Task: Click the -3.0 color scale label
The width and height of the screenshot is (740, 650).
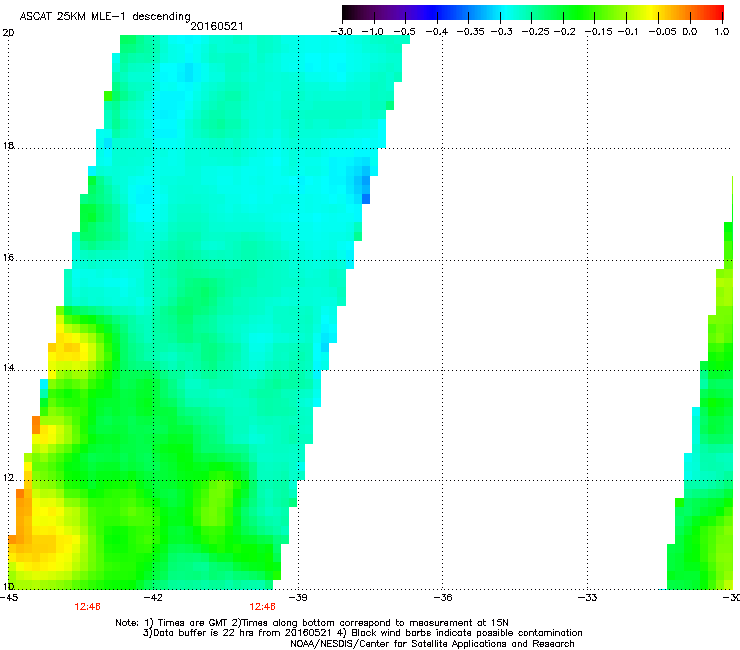Action: click(341, 32)
